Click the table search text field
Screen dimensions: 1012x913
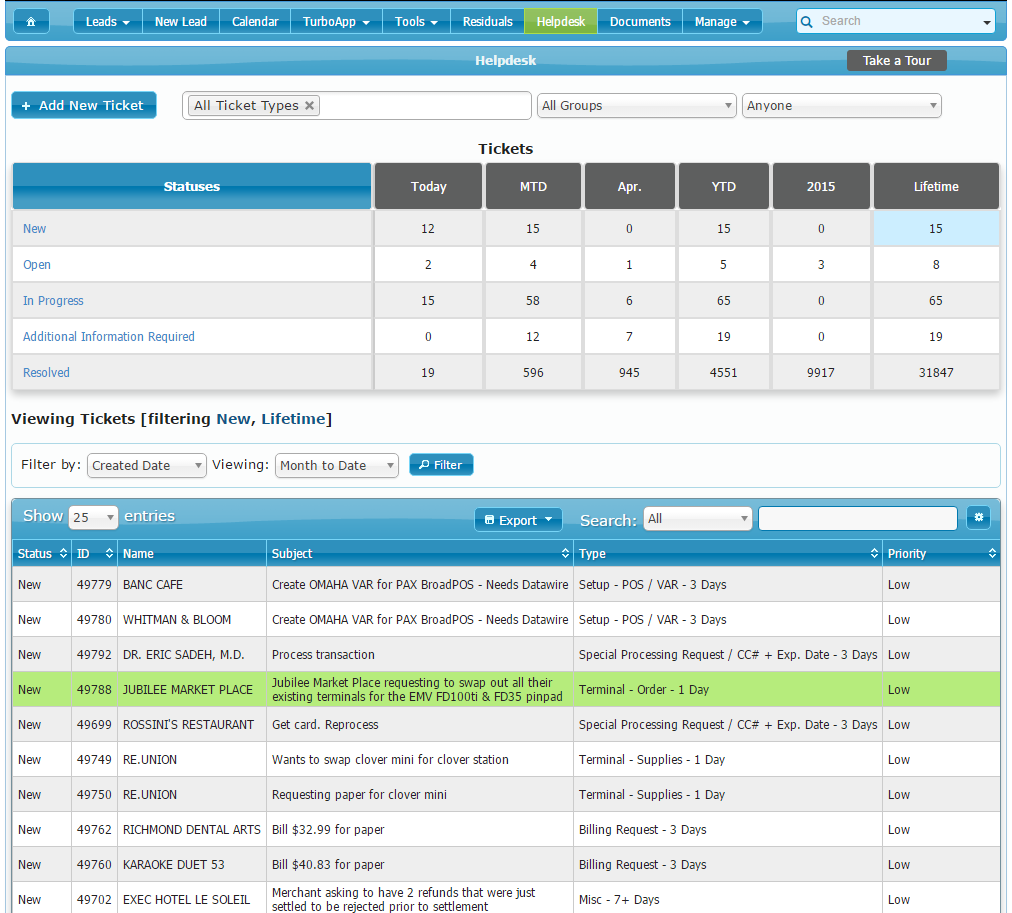click(x=858, y=519)
